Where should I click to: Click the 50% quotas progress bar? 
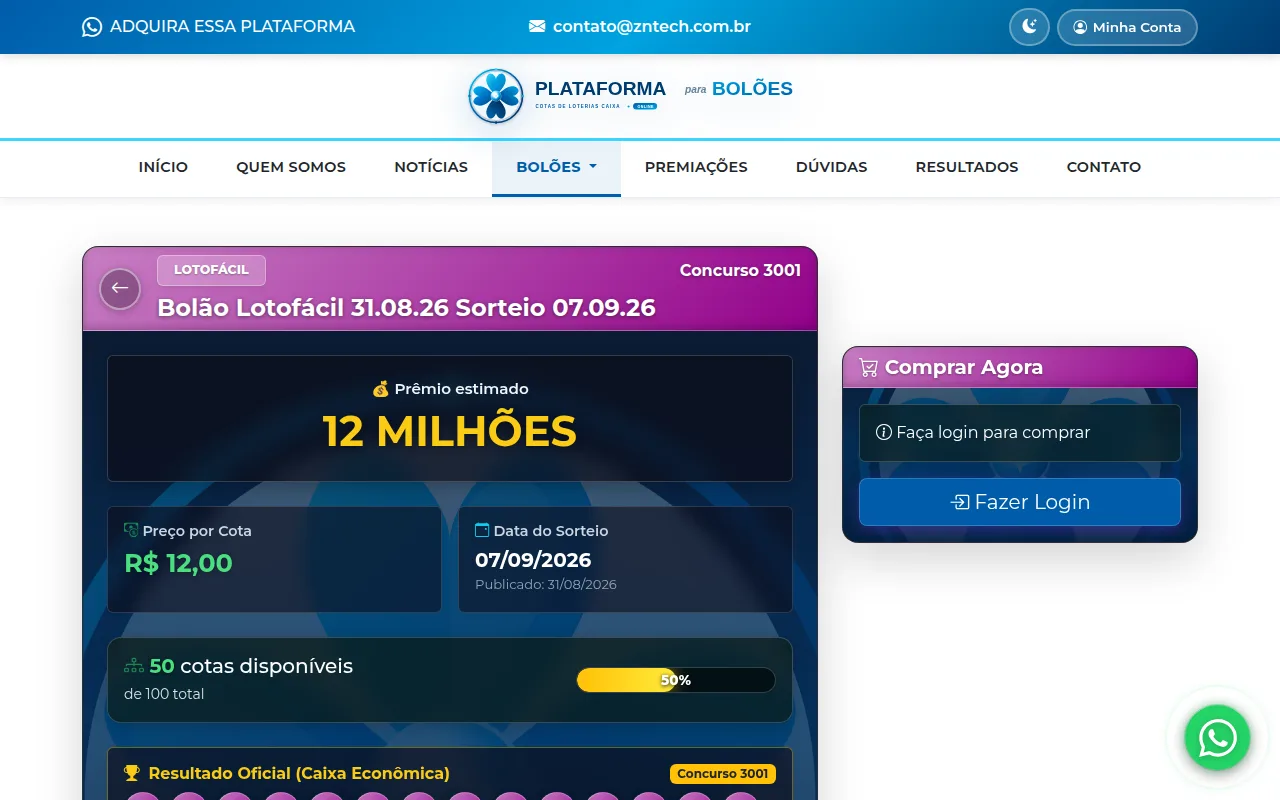click(676, 680)
